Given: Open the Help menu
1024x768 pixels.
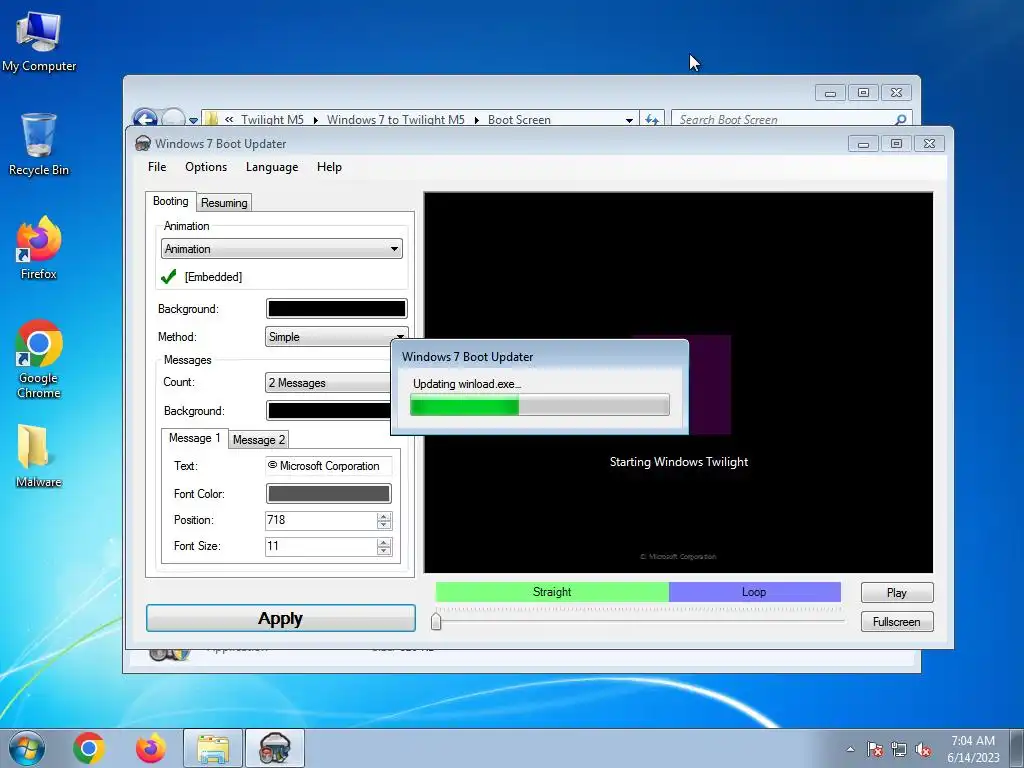Looking at the screenshot, I should (x=329, y=167).
